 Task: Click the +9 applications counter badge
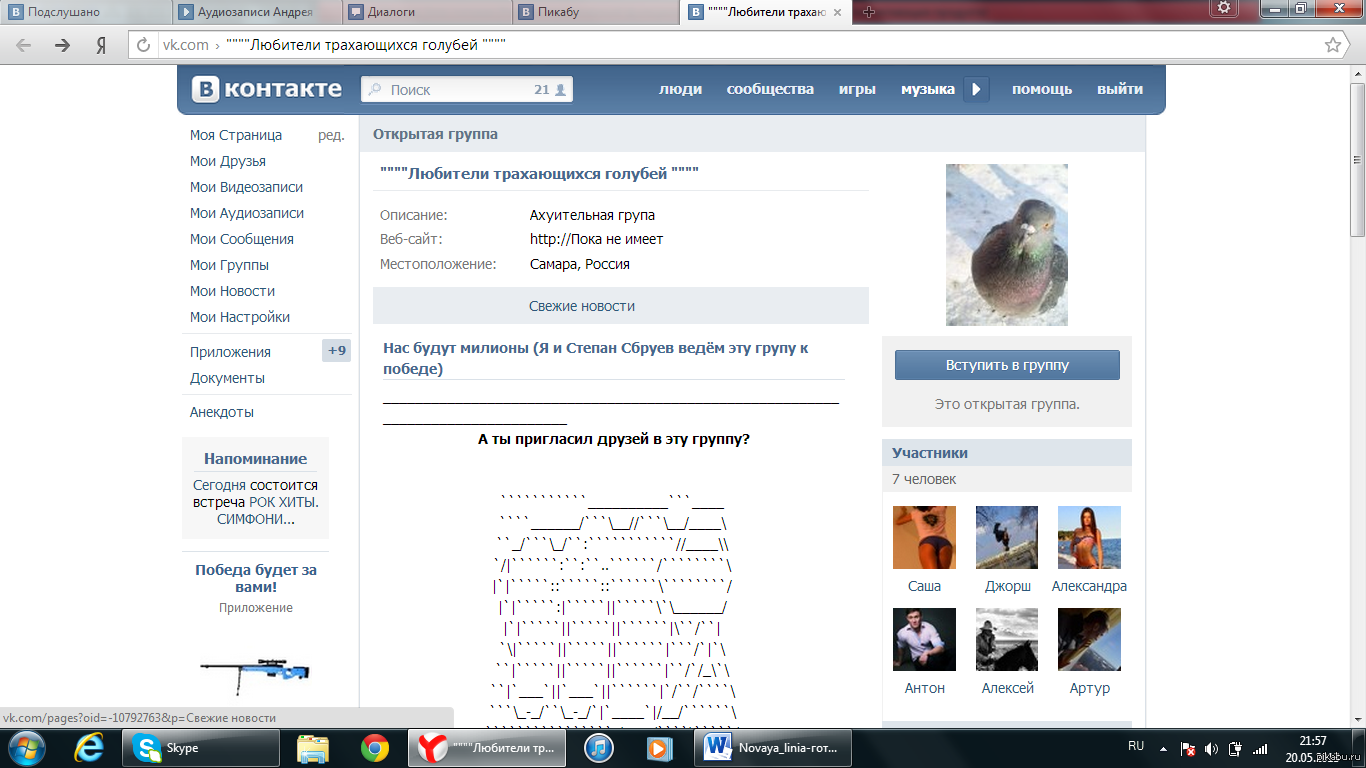[x=336, y=351]
